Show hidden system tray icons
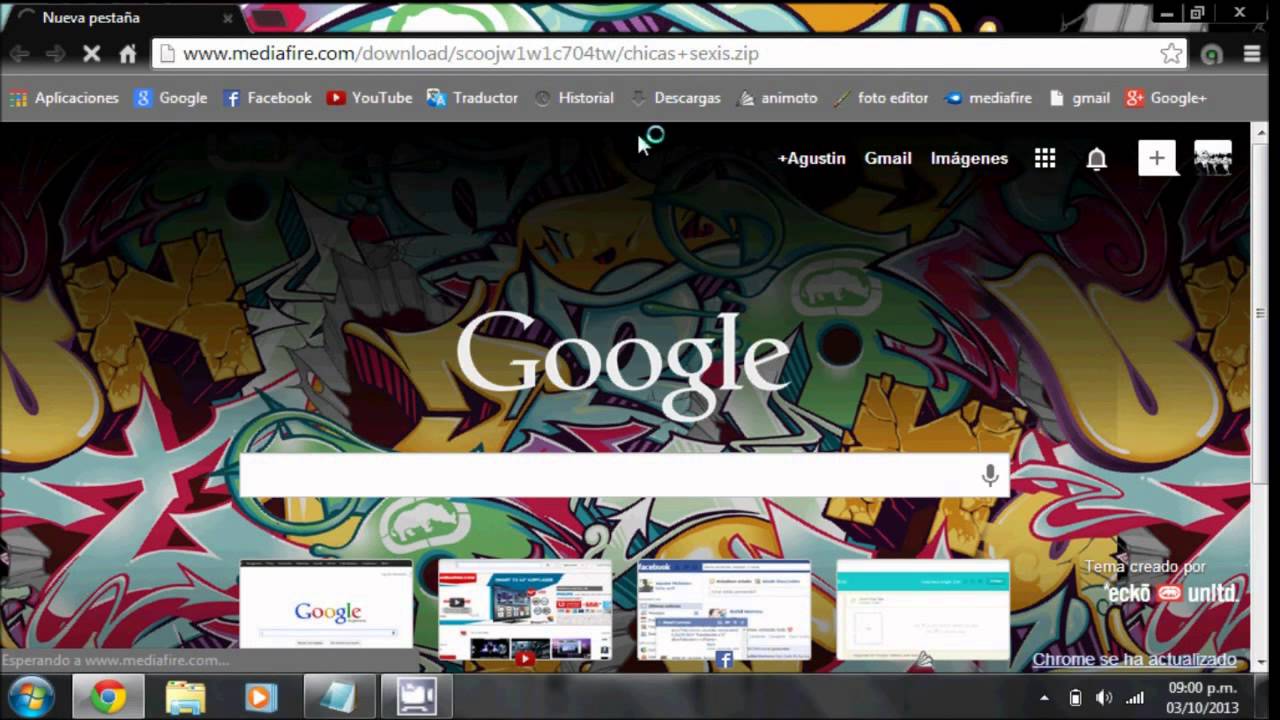The width and height of the screenshot is (1280, 720). click(x=1045, y=698)
